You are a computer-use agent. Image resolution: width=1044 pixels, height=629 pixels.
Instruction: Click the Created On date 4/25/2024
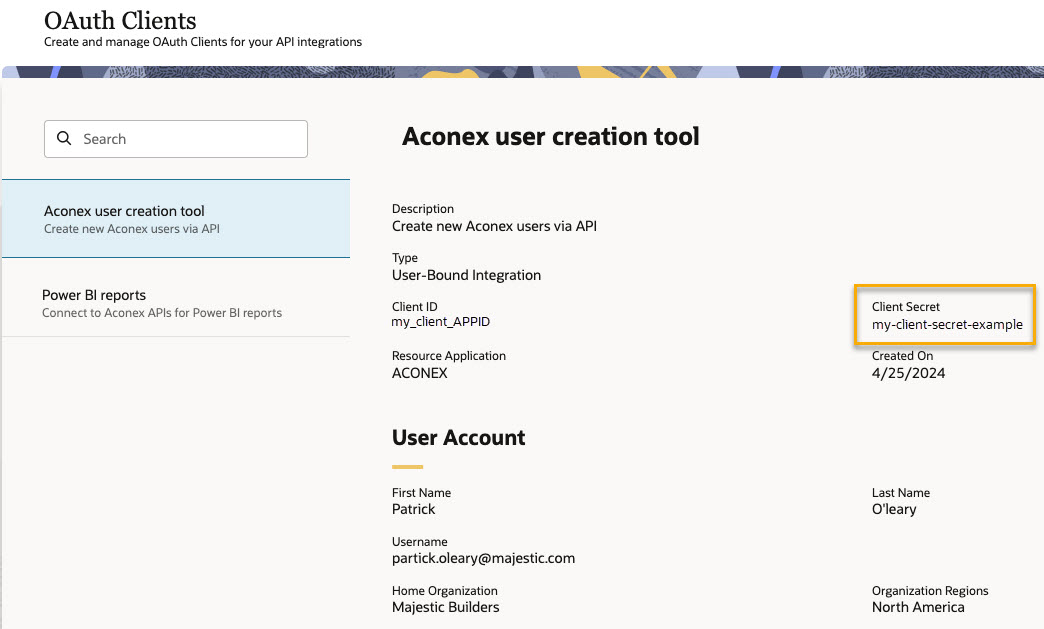point(908,373)
